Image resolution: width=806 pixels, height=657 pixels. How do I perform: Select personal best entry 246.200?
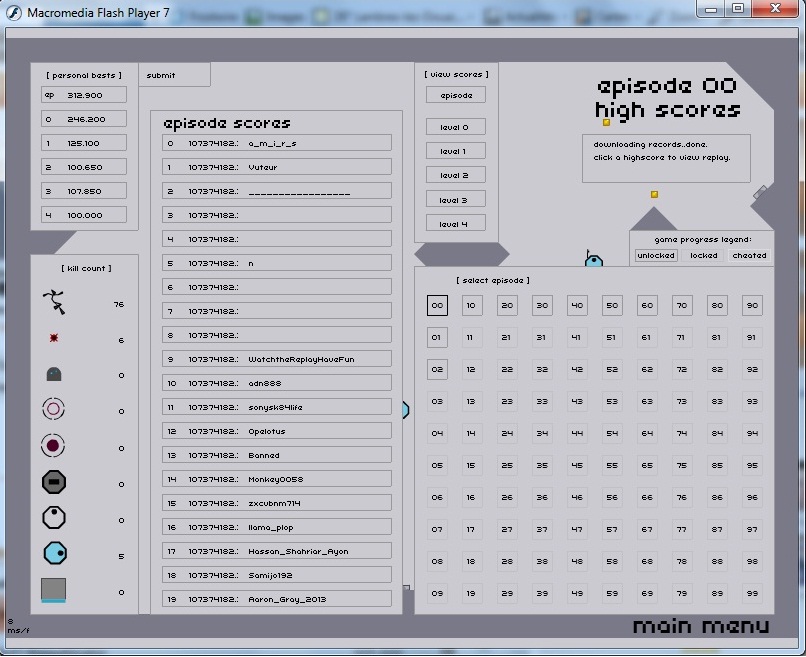[85, 119]
